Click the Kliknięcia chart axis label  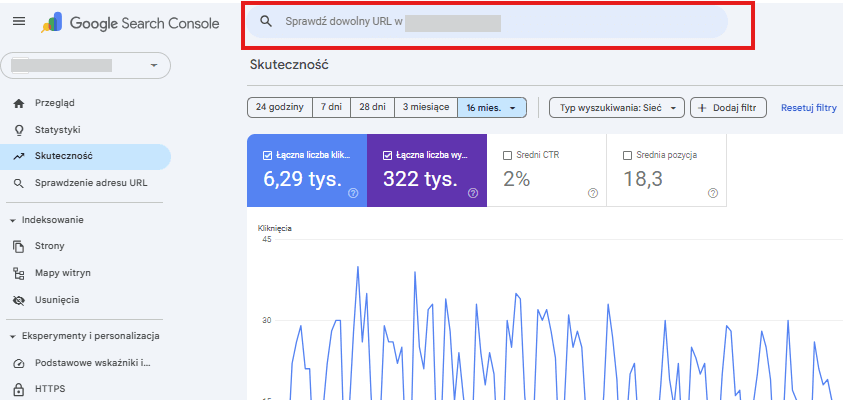[275, 228]
